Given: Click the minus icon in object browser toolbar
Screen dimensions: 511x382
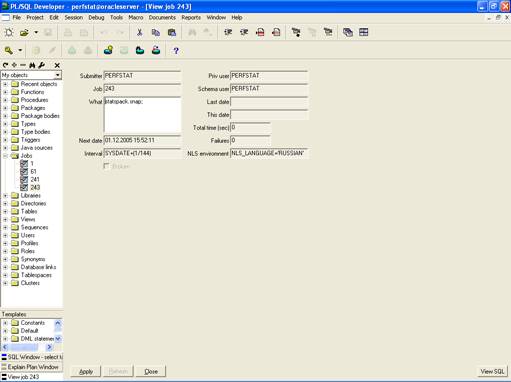Looking at the screenshot, I should point(23,65).
